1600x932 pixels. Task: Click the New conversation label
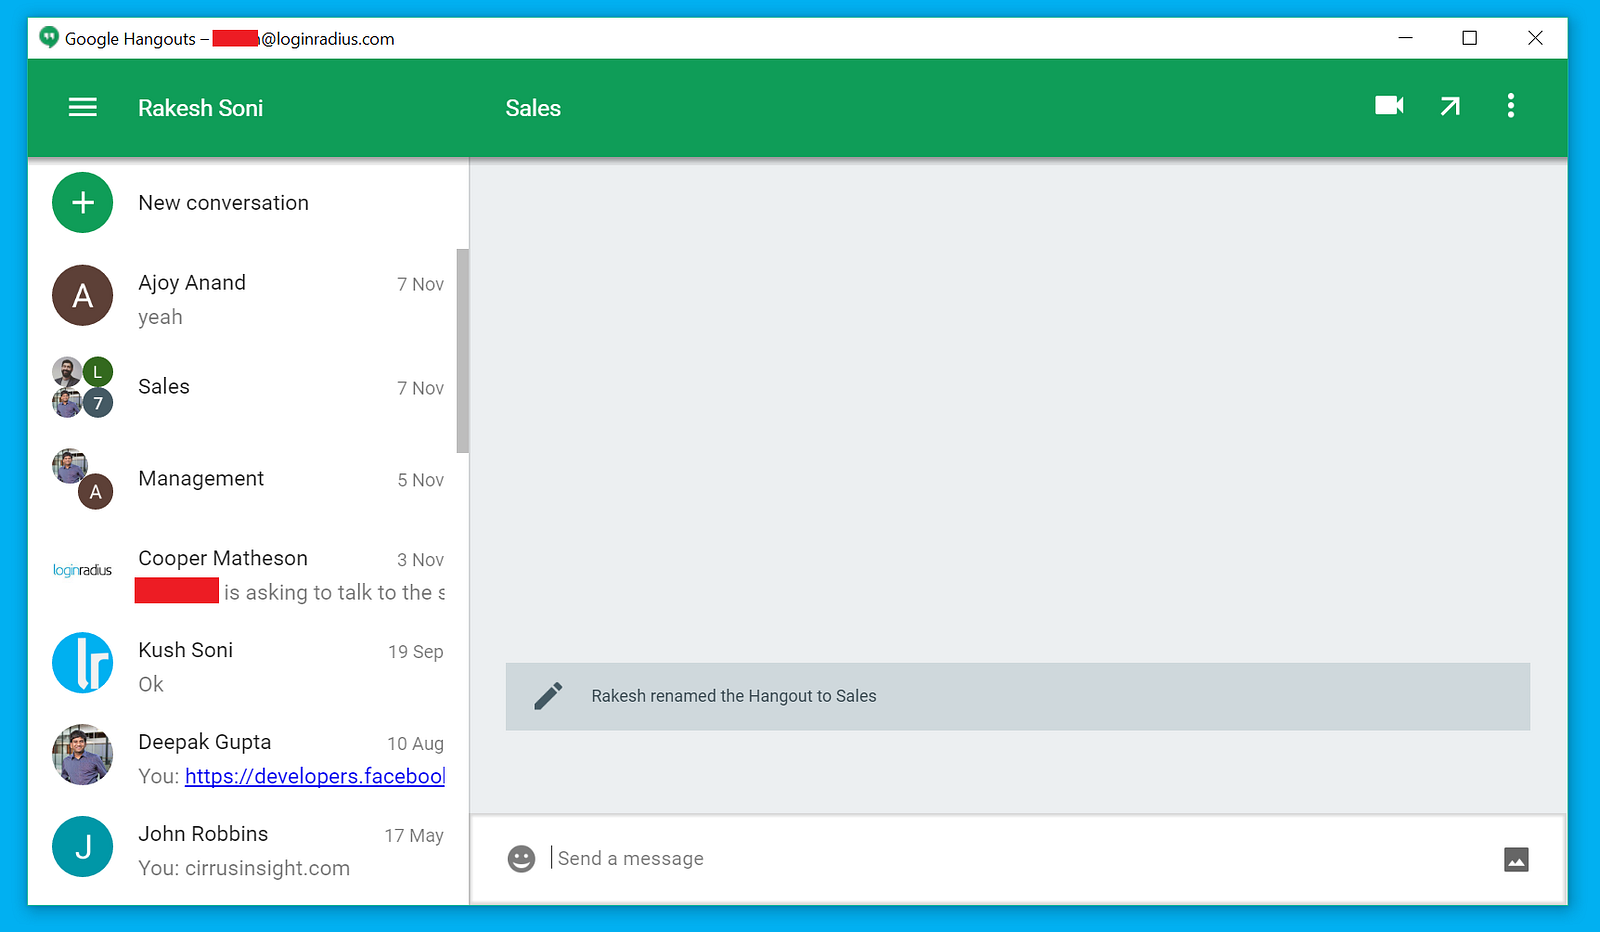point(224,203)
